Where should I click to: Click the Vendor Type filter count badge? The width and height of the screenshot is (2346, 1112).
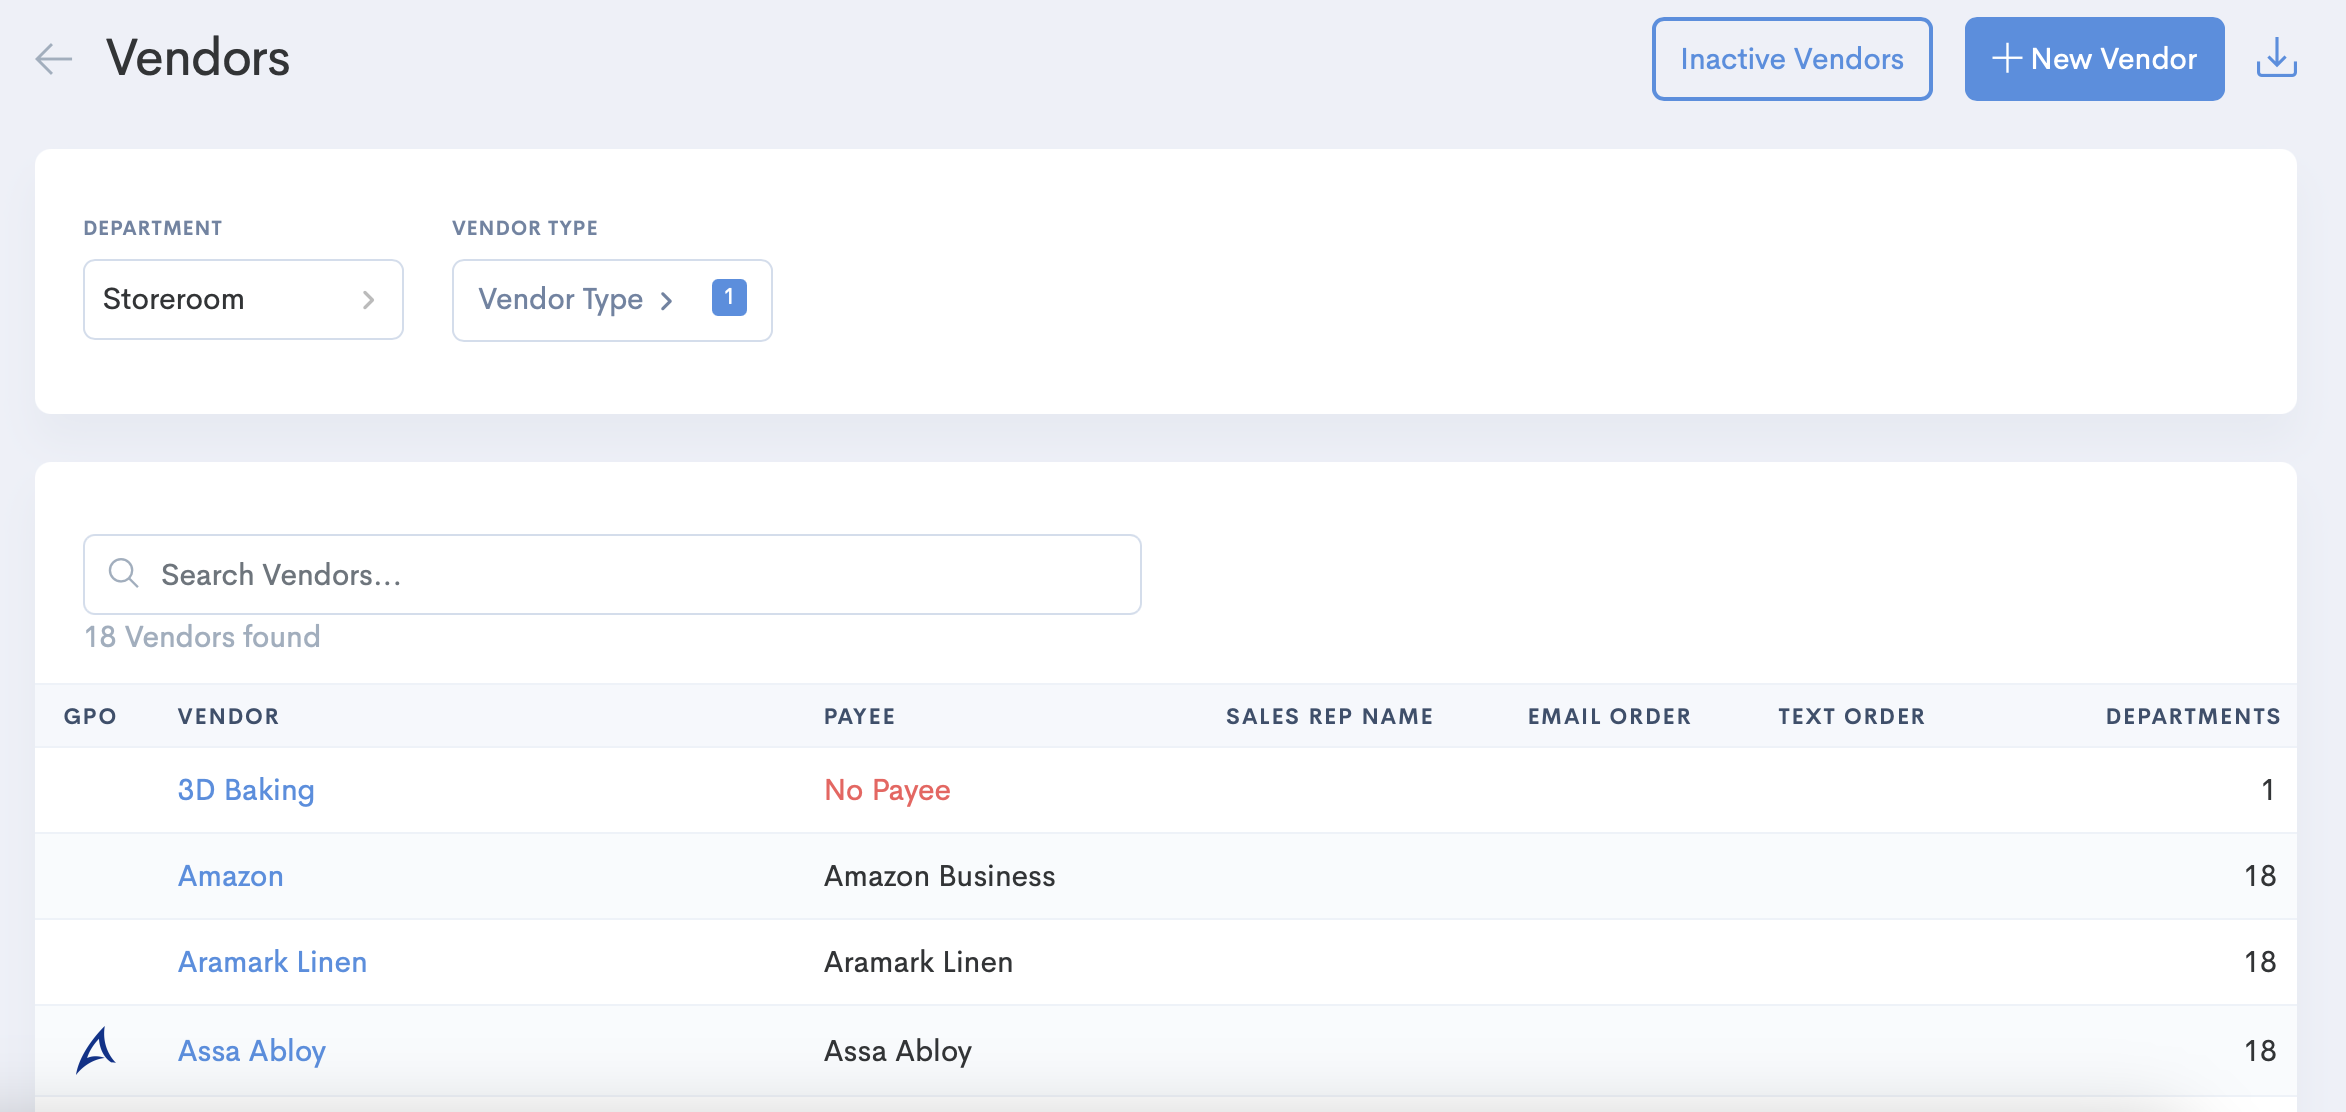click(x=729, y=296)
